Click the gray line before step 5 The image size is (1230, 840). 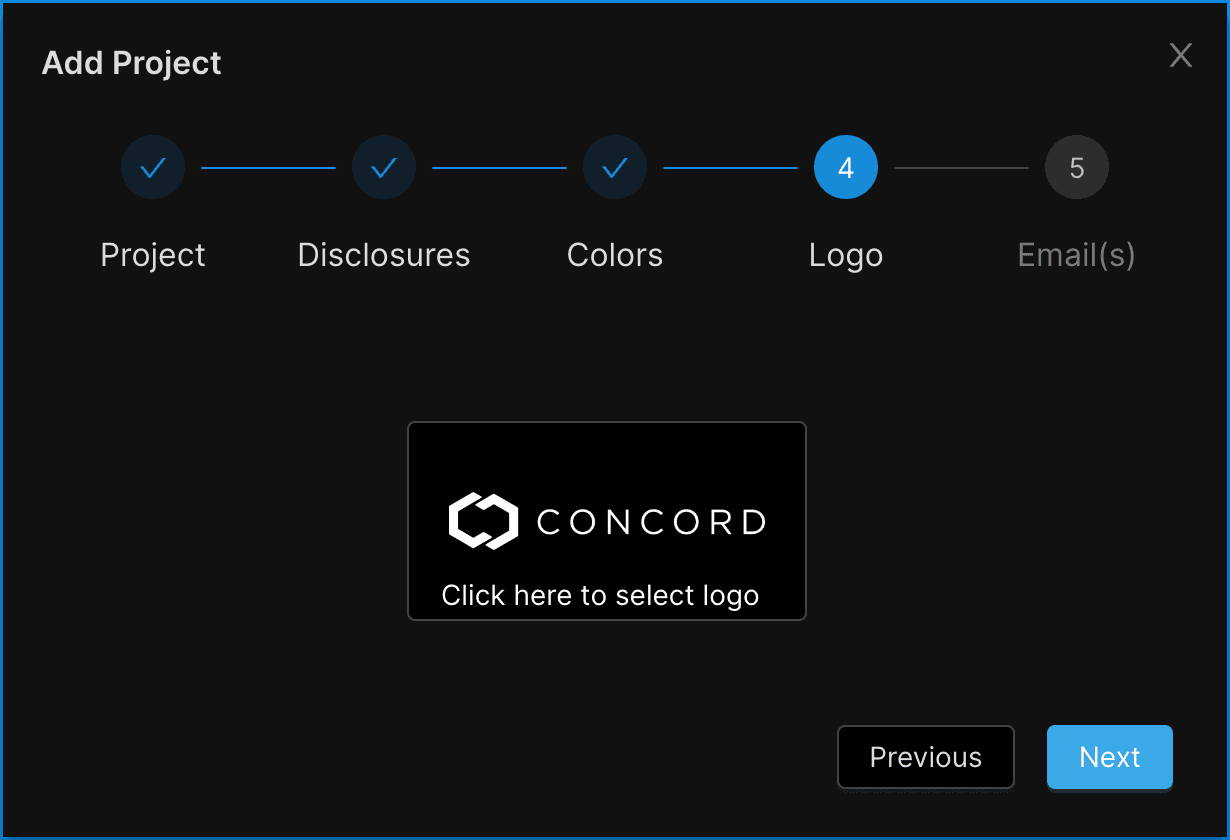pyautogui.click(x=961, y=168)
